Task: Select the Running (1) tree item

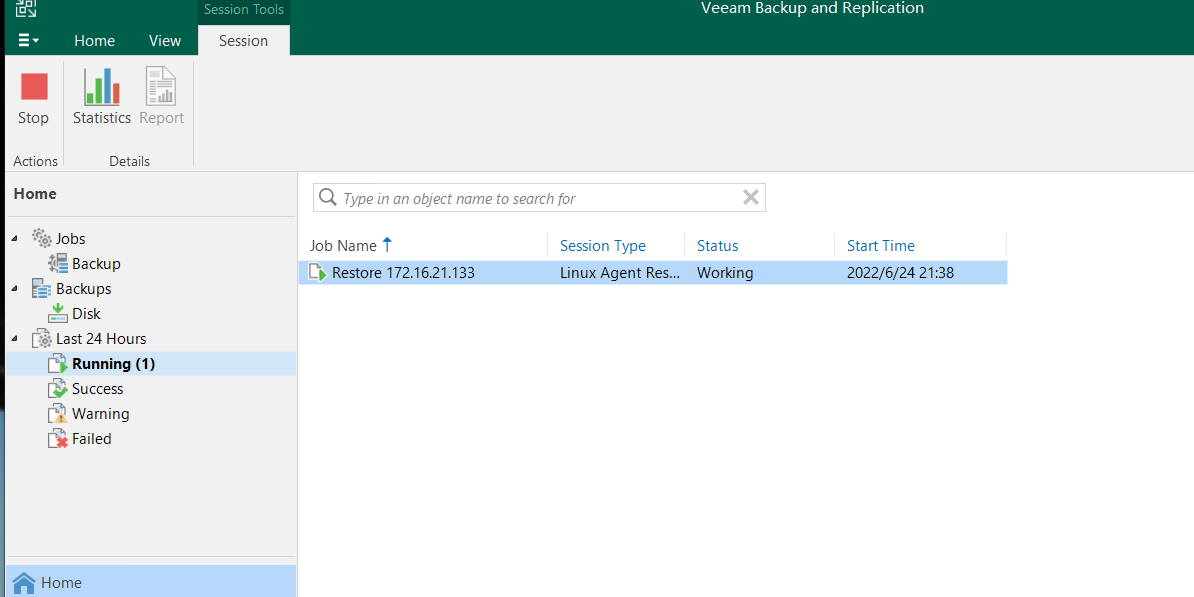Action: click(113, 364)
